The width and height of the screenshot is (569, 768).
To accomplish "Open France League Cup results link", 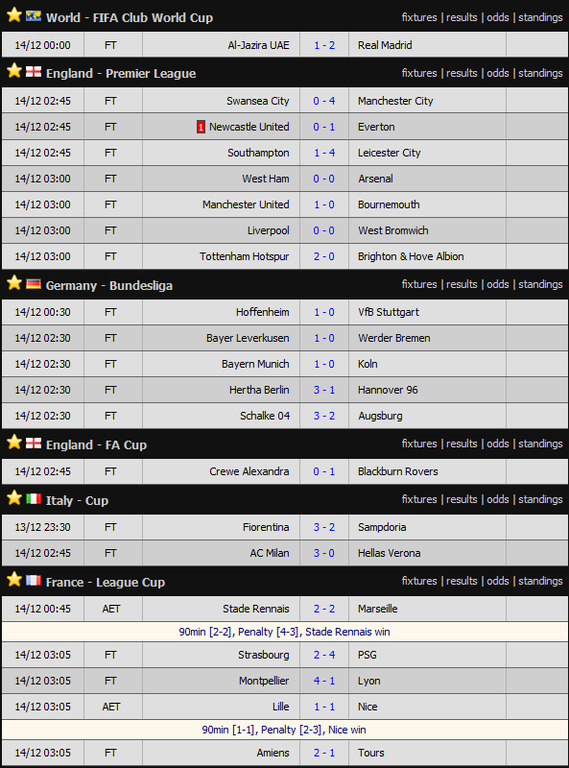I will tap(462, 581).
